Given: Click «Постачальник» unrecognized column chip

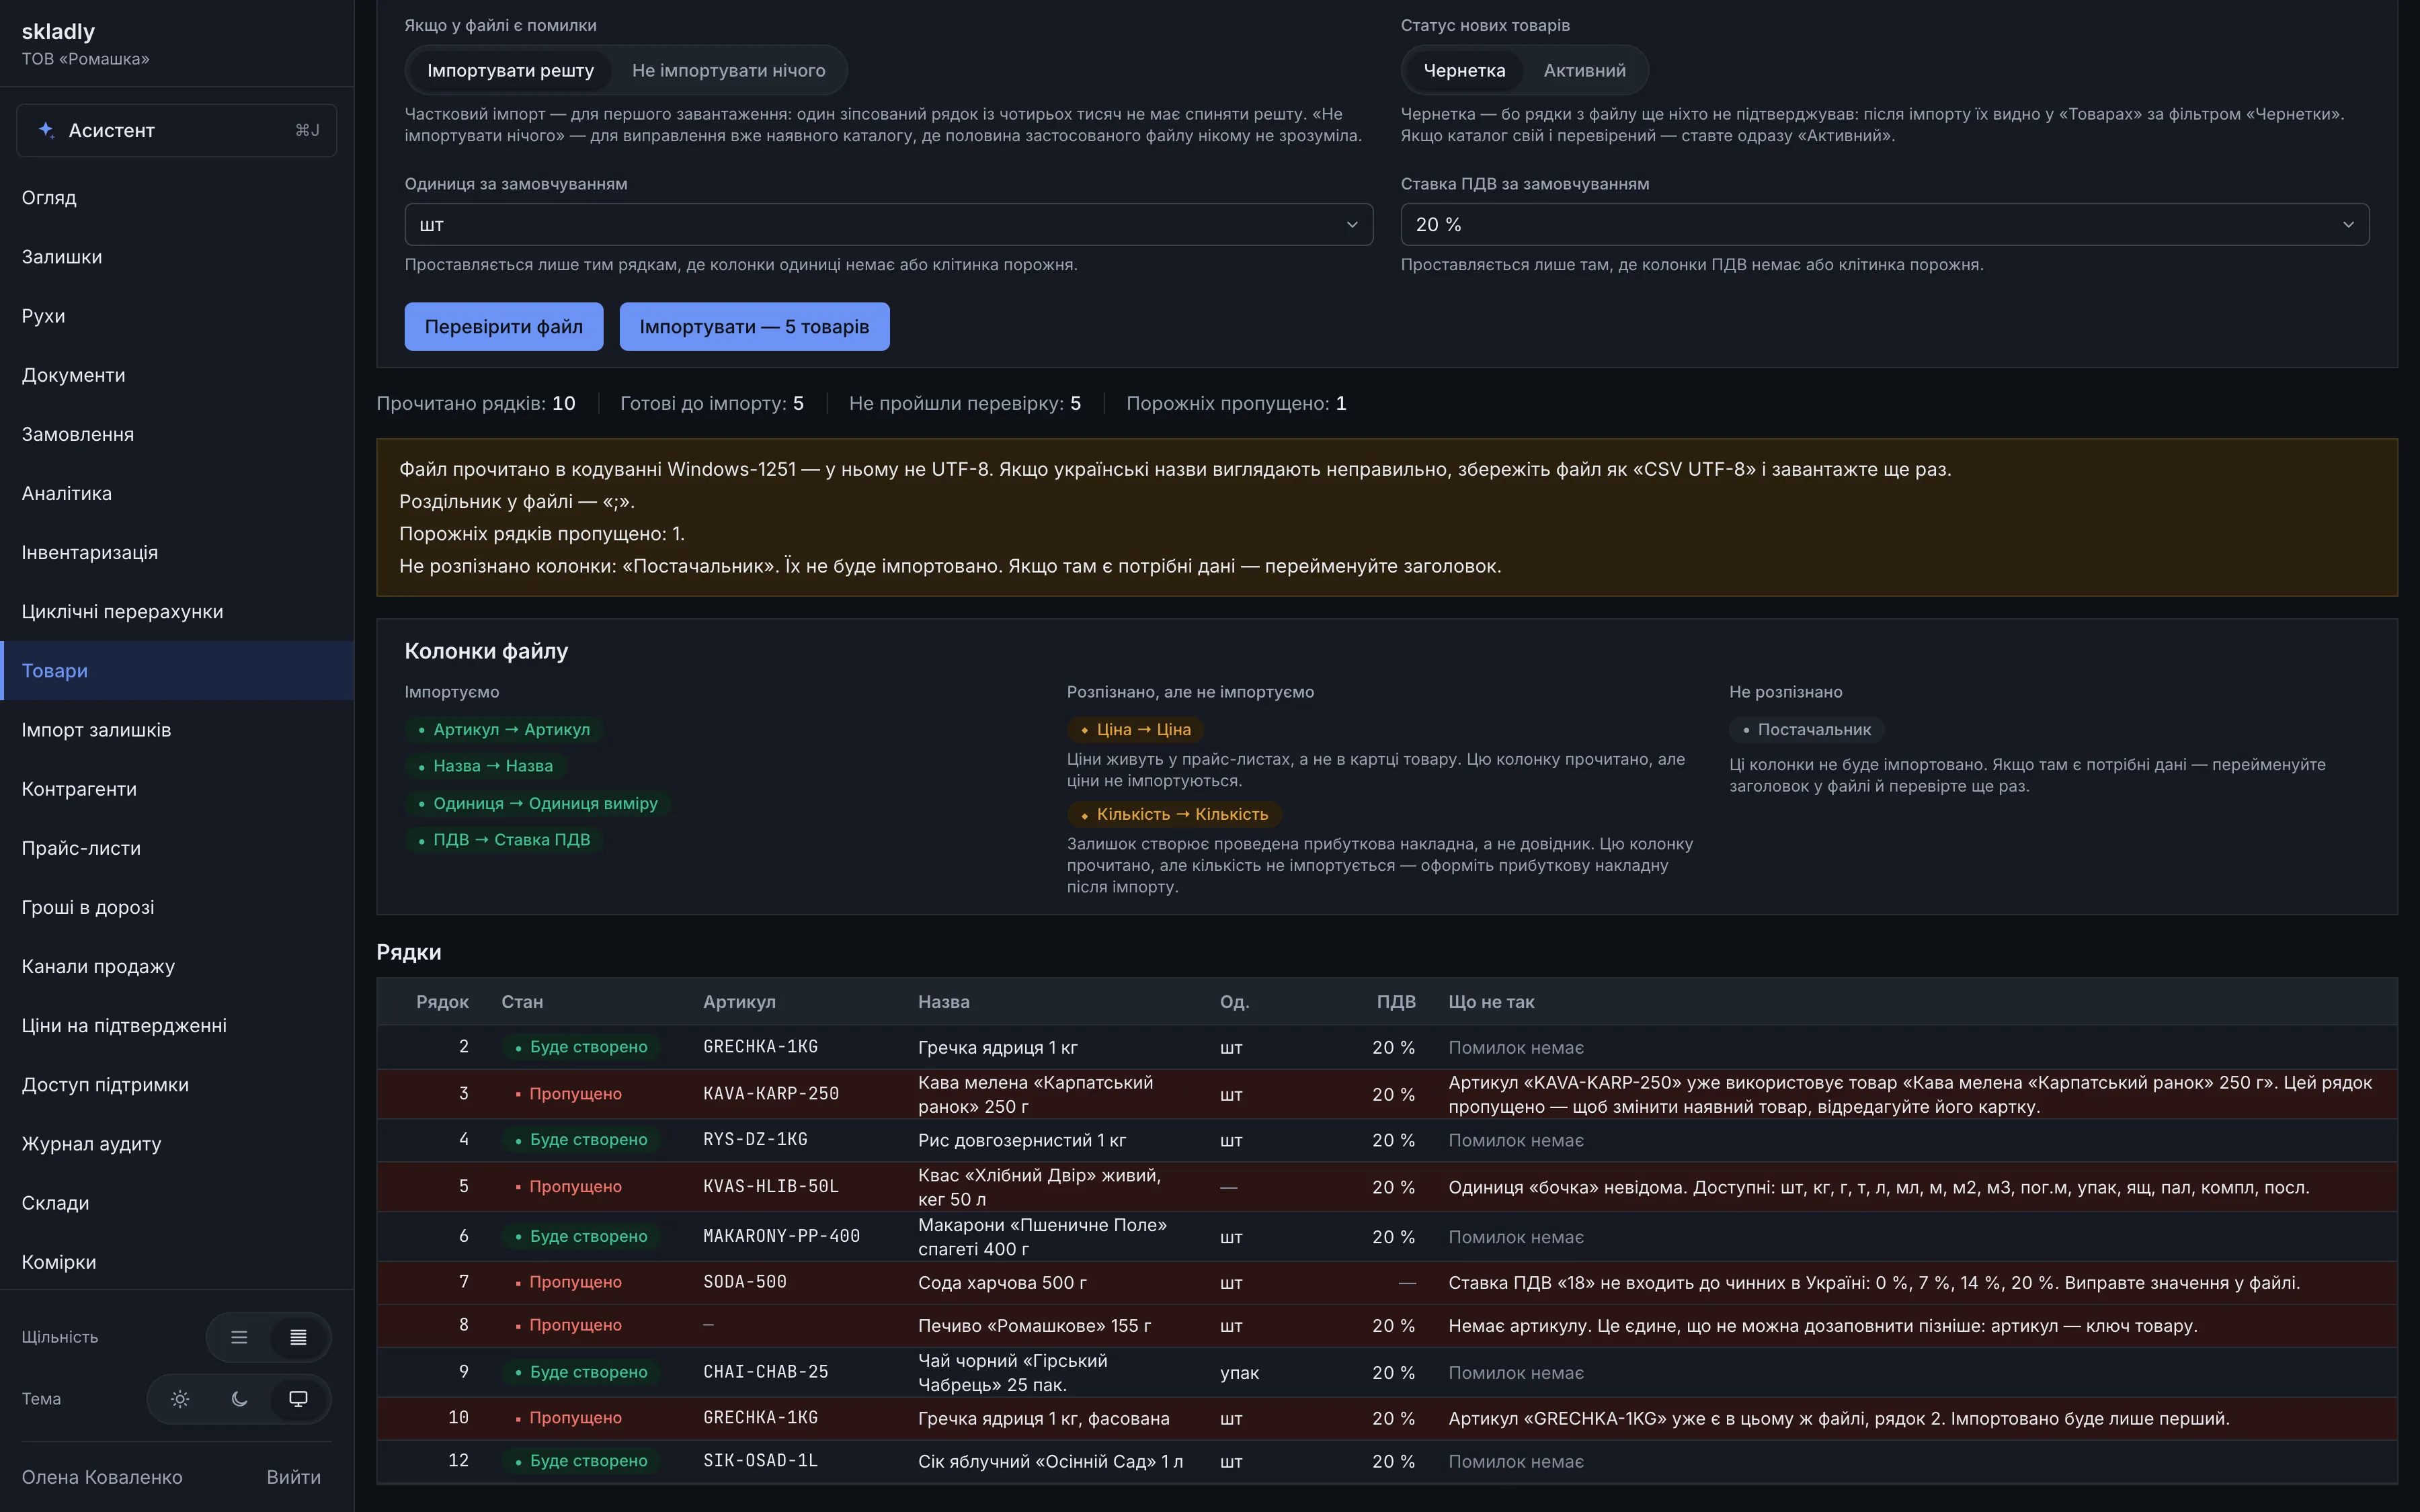Looking at the screenshot, I should 1806,730.
